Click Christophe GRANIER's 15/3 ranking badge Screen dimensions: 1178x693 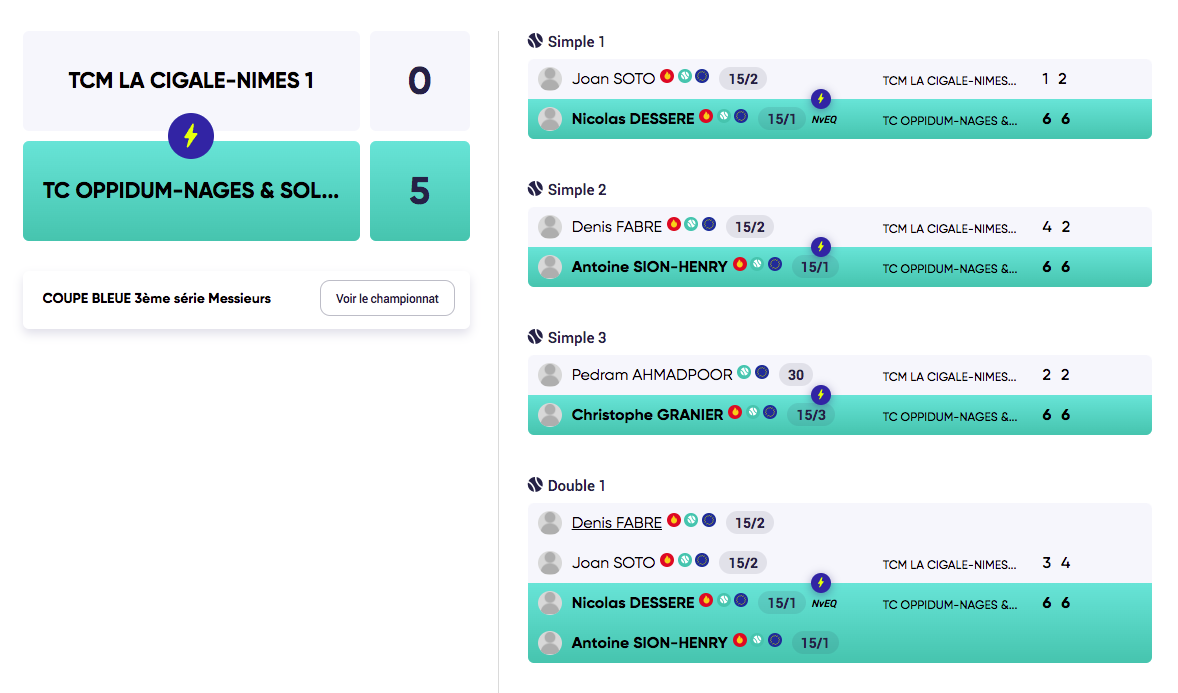810,415
